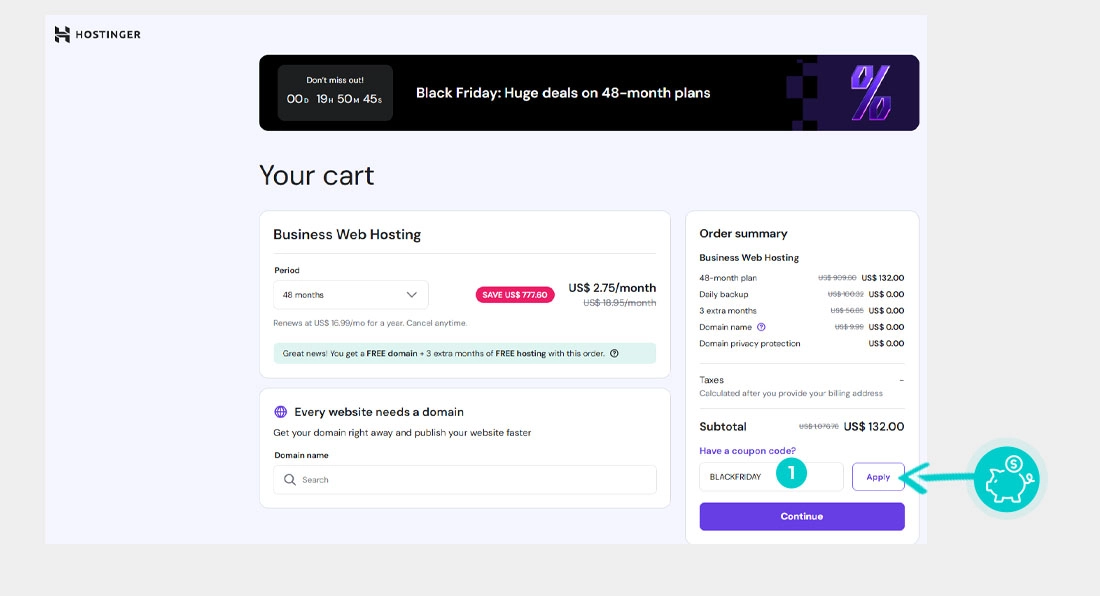Click the countdown timer box
Viewport: 1100px width, 596px height.
tap(335, 93)
